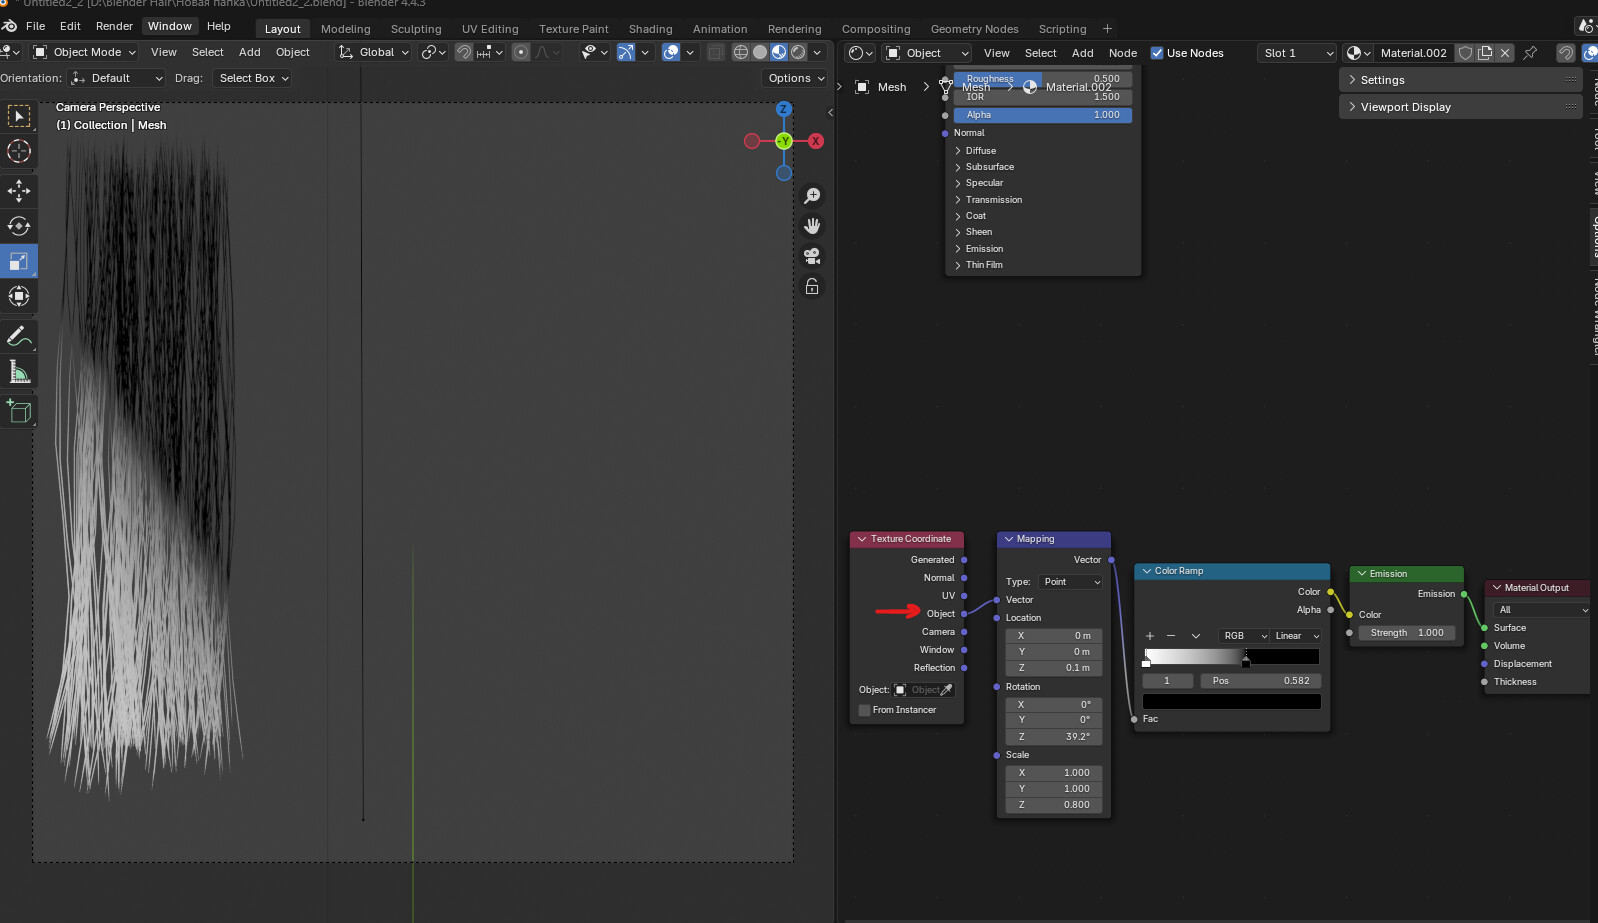Open the Mapping Type Point dropdown
The height and width of the screenshot is (923, 1598).
[x=1070, y=582]
